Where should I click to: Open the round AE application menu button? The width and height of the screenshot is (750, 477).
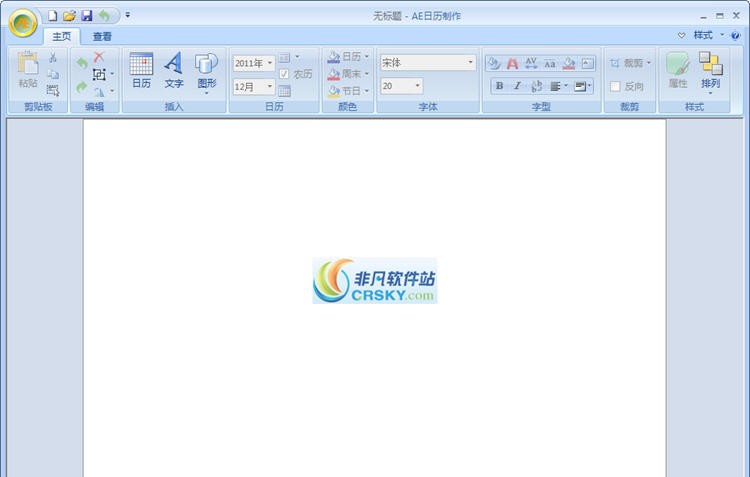pyautogui.click(x=23, y=23)
